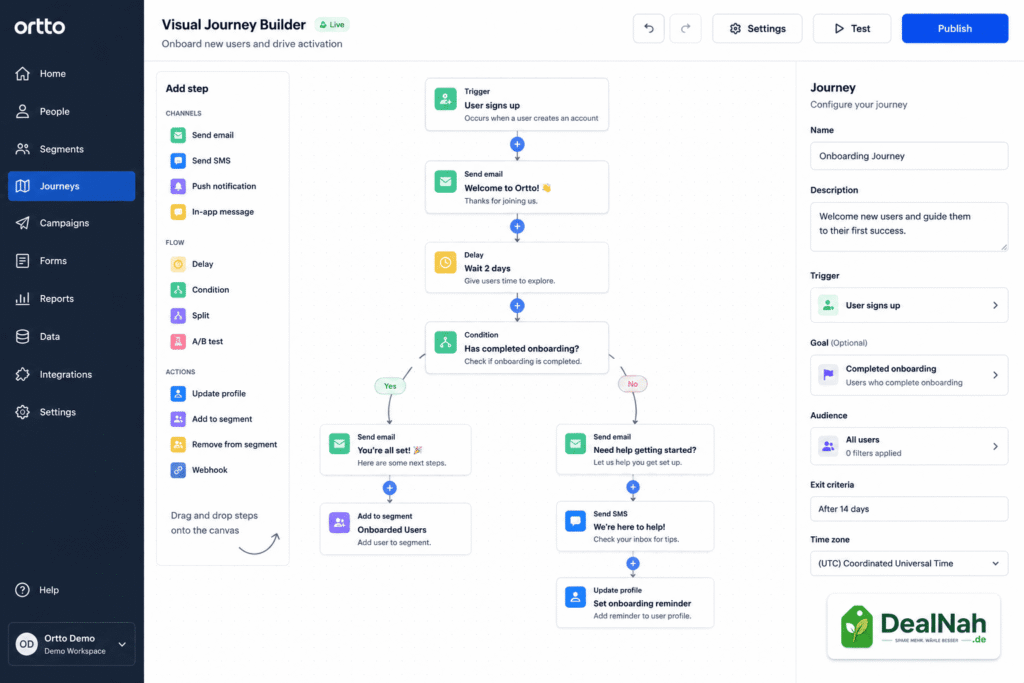
Task: Click plus below We're here to help SMS
Action: coord(633,564)
